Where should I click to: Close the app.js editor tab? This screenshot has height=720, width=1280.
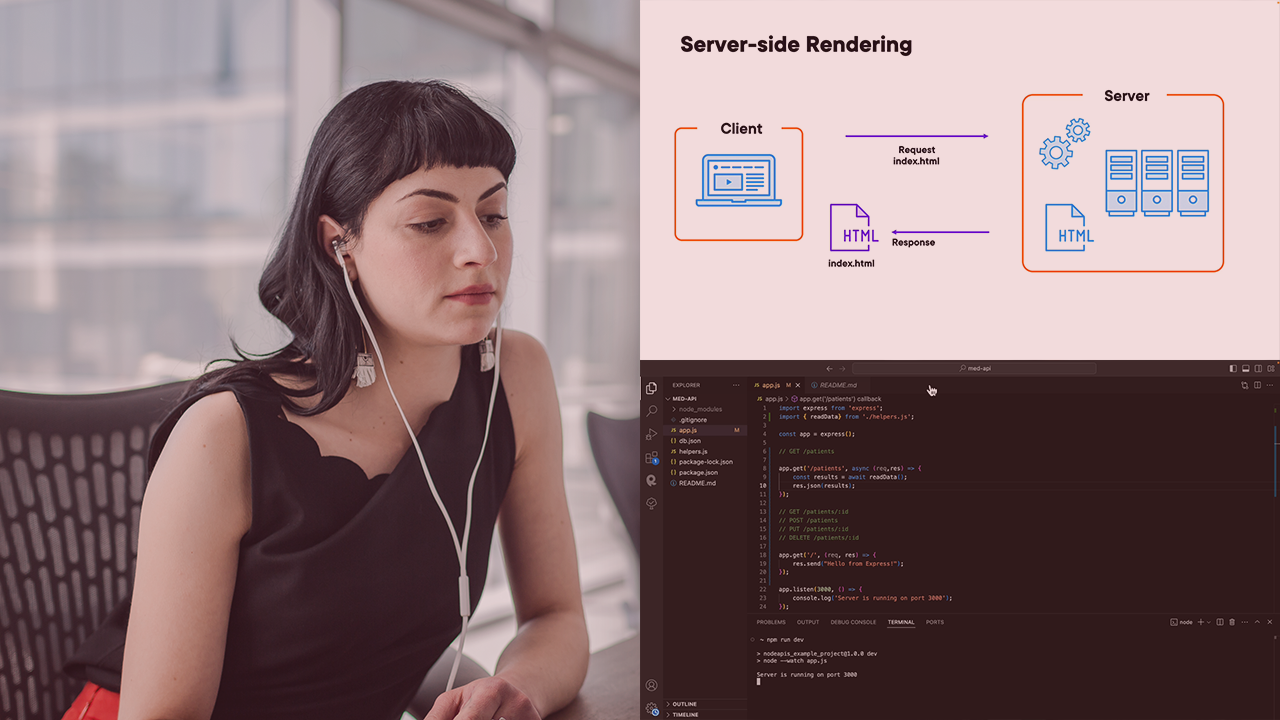coord(797,385)
